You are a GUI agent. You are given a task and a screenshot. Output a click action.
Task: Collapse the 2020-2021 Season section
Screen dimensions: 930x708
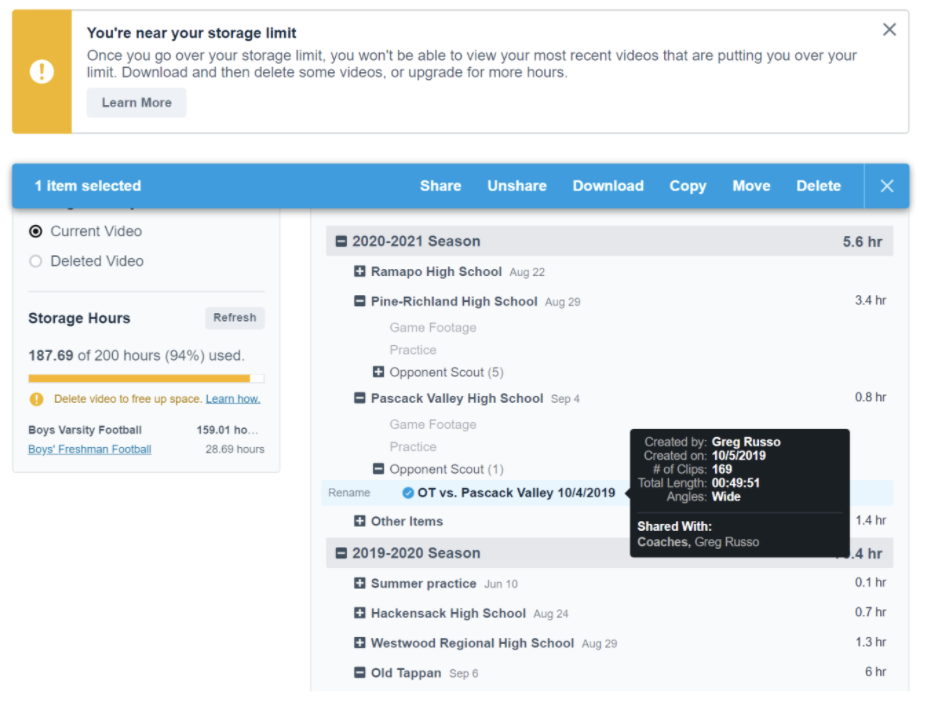[341, 242]
